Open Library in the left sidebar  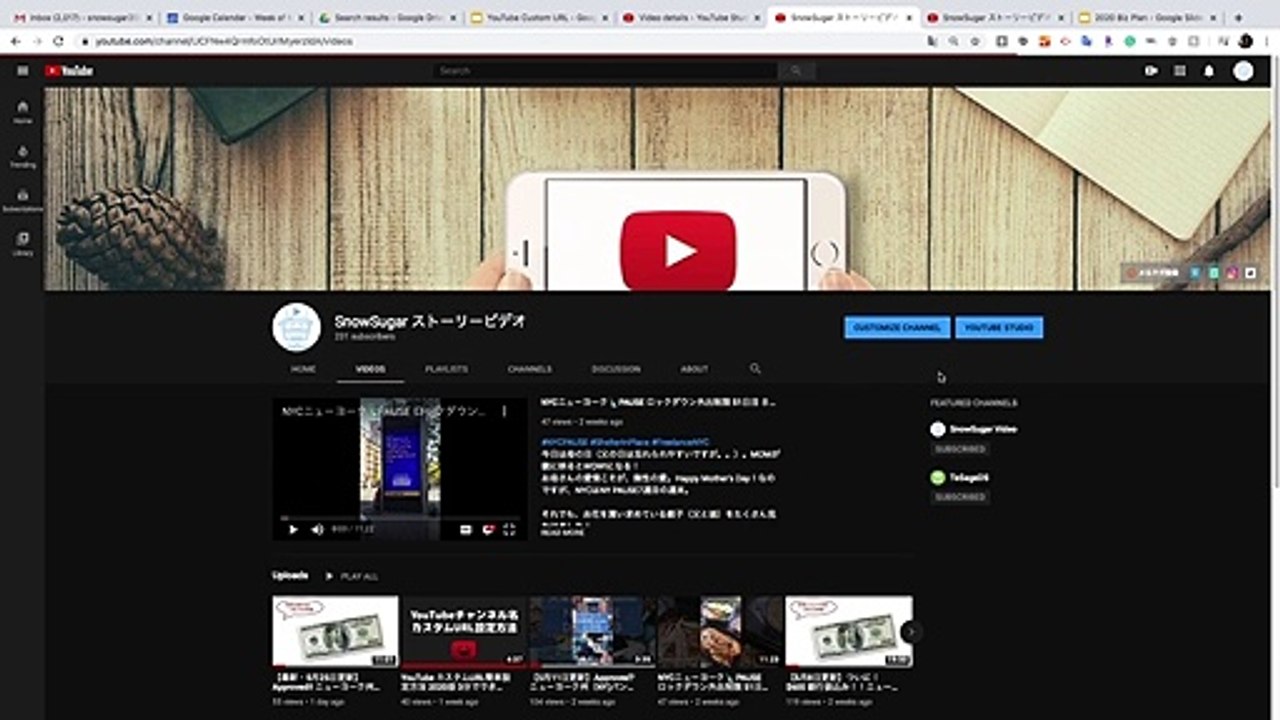point(22,244)
